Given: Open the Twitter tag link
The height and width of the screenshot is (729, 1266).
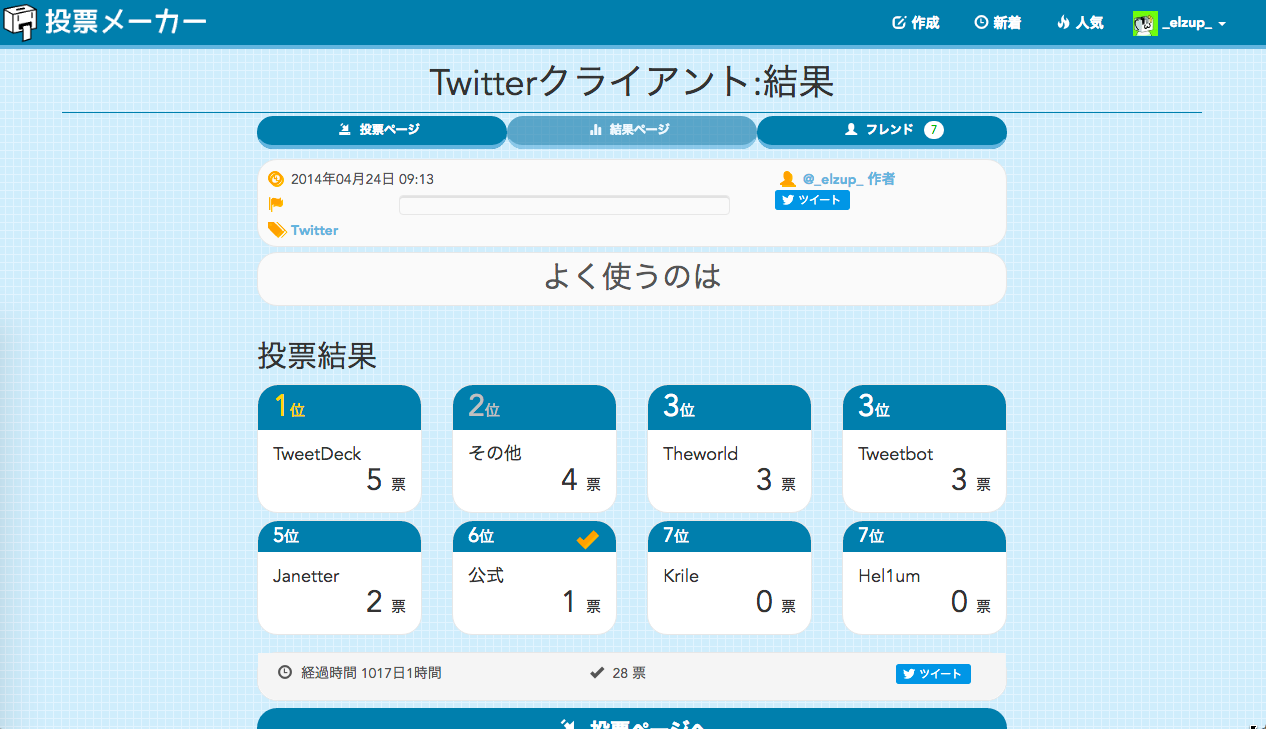Looking at the screenshot, I should (x=314, y=230).
